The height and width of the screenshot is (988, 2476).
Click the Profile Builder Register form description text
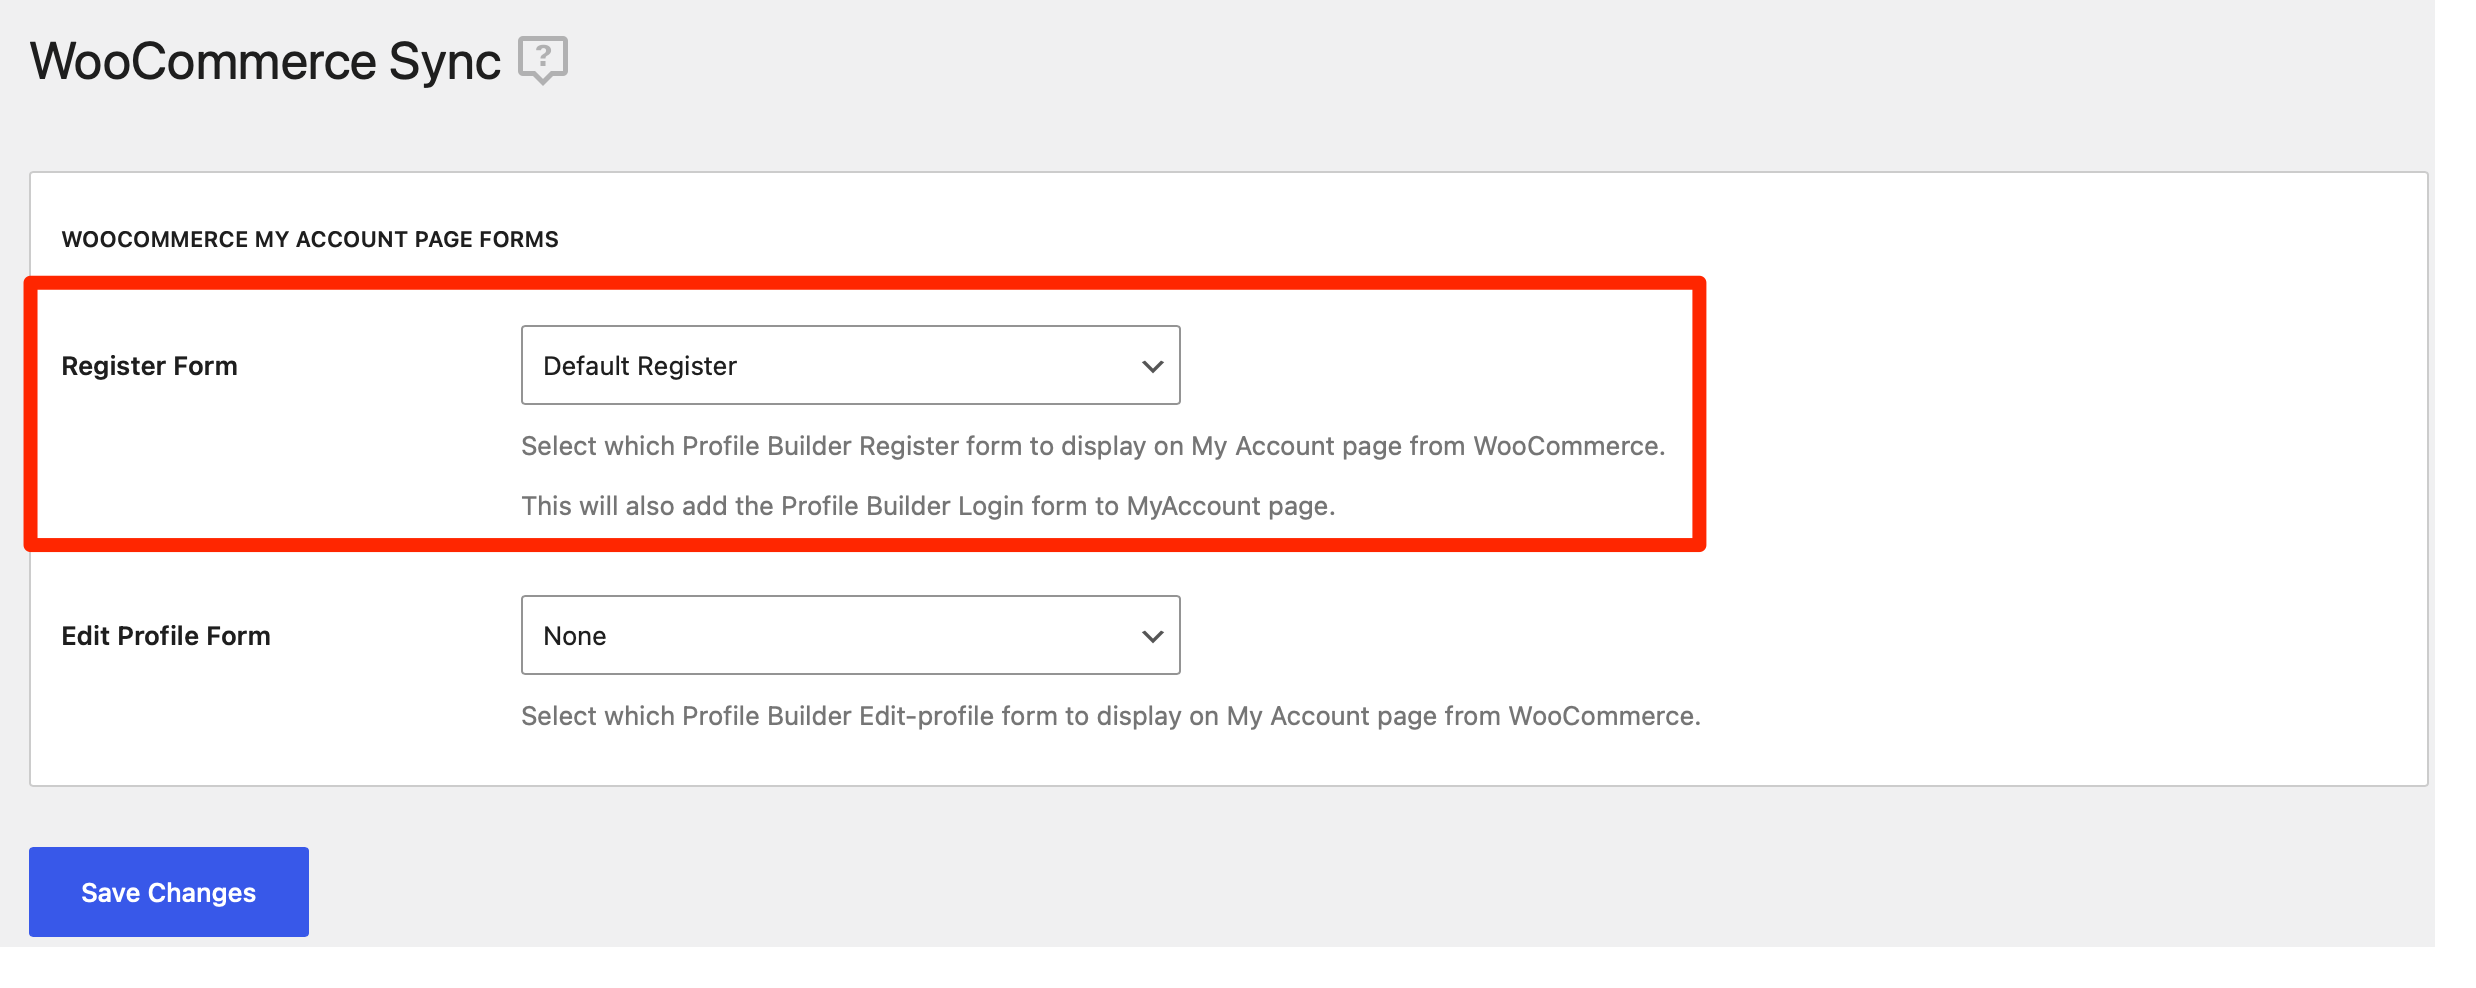pos(1093,446)
